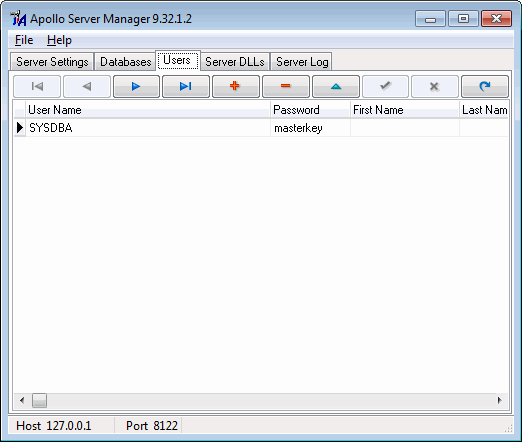Switch to the Databases tab

(x=125, y=62)
